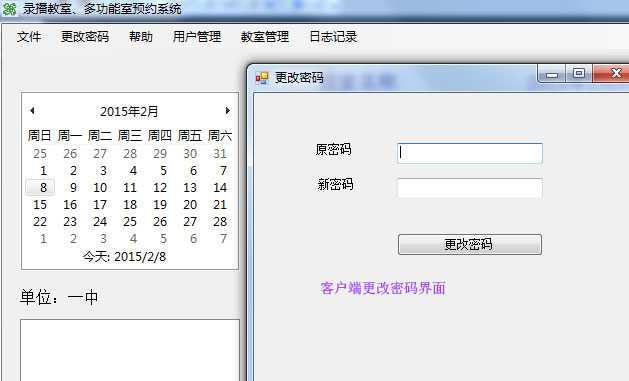Click the 客户端更改密码界面 purple text
This screenshot has height=381, width=629.
click(383, 288)
